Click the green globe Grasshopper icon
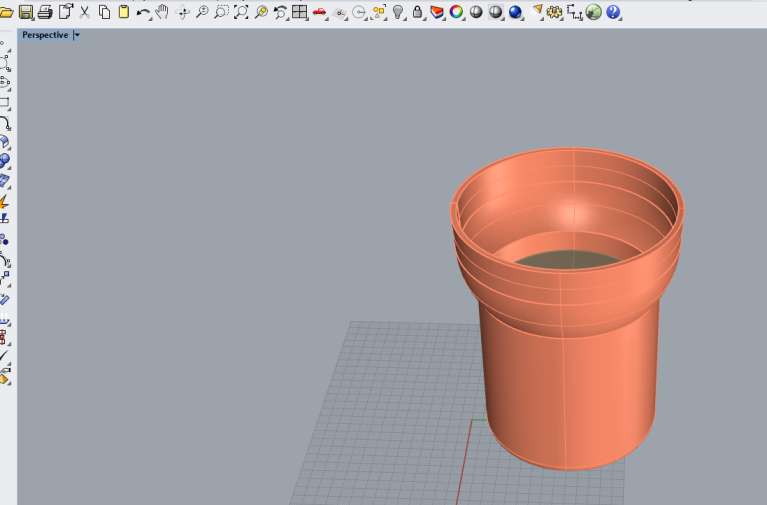The width and height of the screenshot is (767, 505). (x=593, y=12)
